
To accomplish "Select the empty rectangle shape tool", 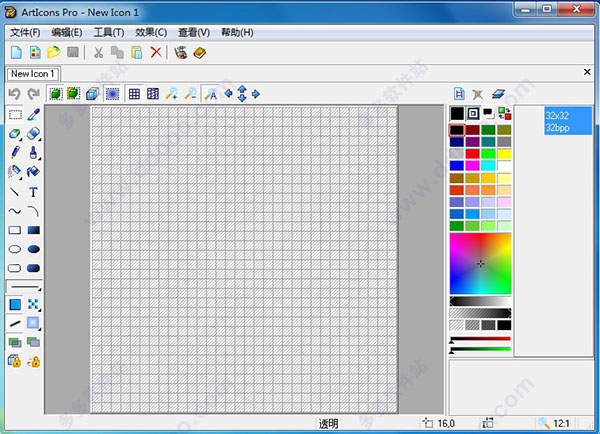I will (15, 230).
